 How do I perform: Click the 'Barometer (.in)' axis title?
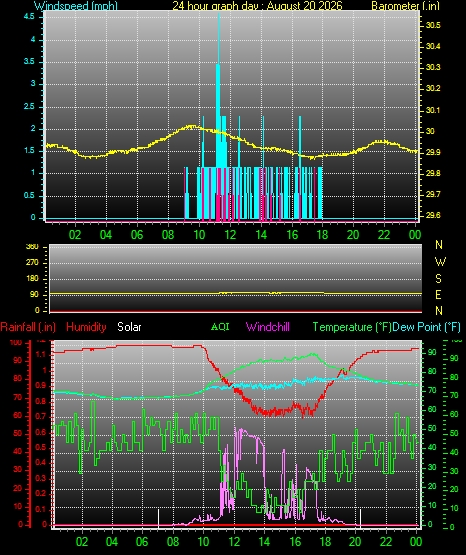pos(405,5)
